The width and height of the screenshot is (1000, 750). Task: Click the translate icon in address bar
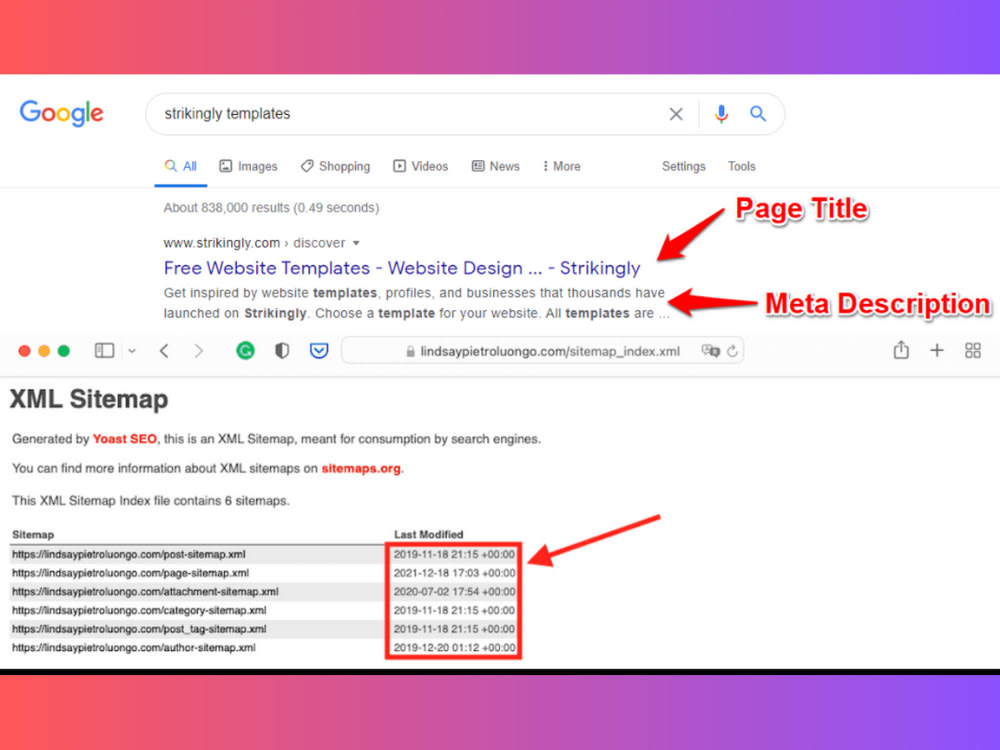[710, 351]
